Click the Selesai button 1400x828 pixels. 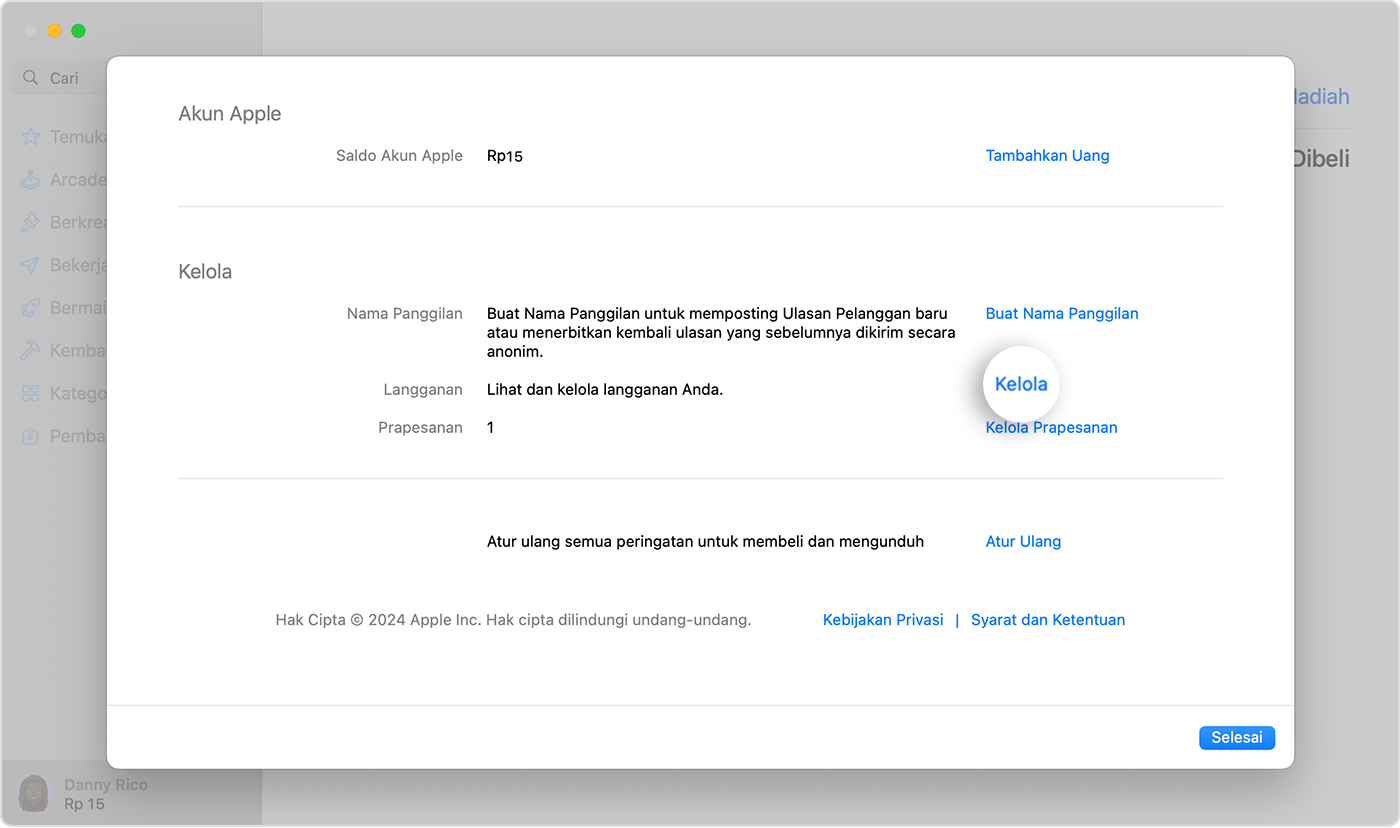[x=1237, y=738]
